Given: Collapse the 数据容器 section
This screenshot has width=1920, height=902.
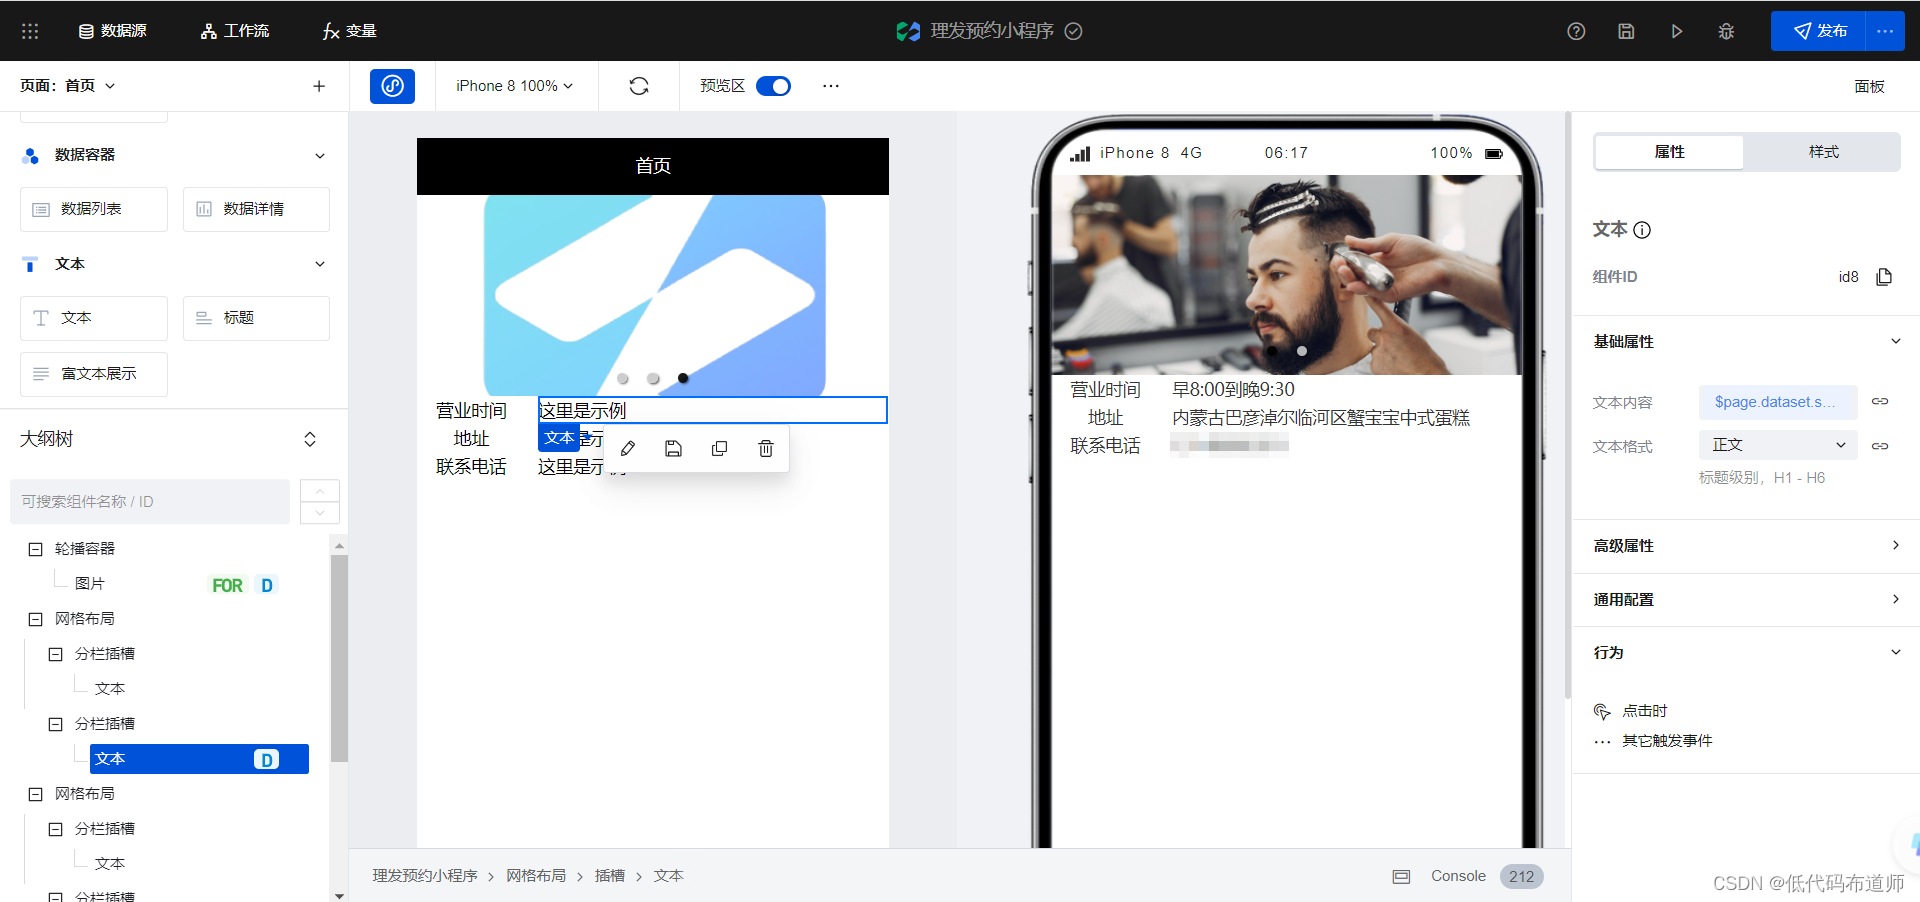Looking at the screenshot, I should 320,155.
